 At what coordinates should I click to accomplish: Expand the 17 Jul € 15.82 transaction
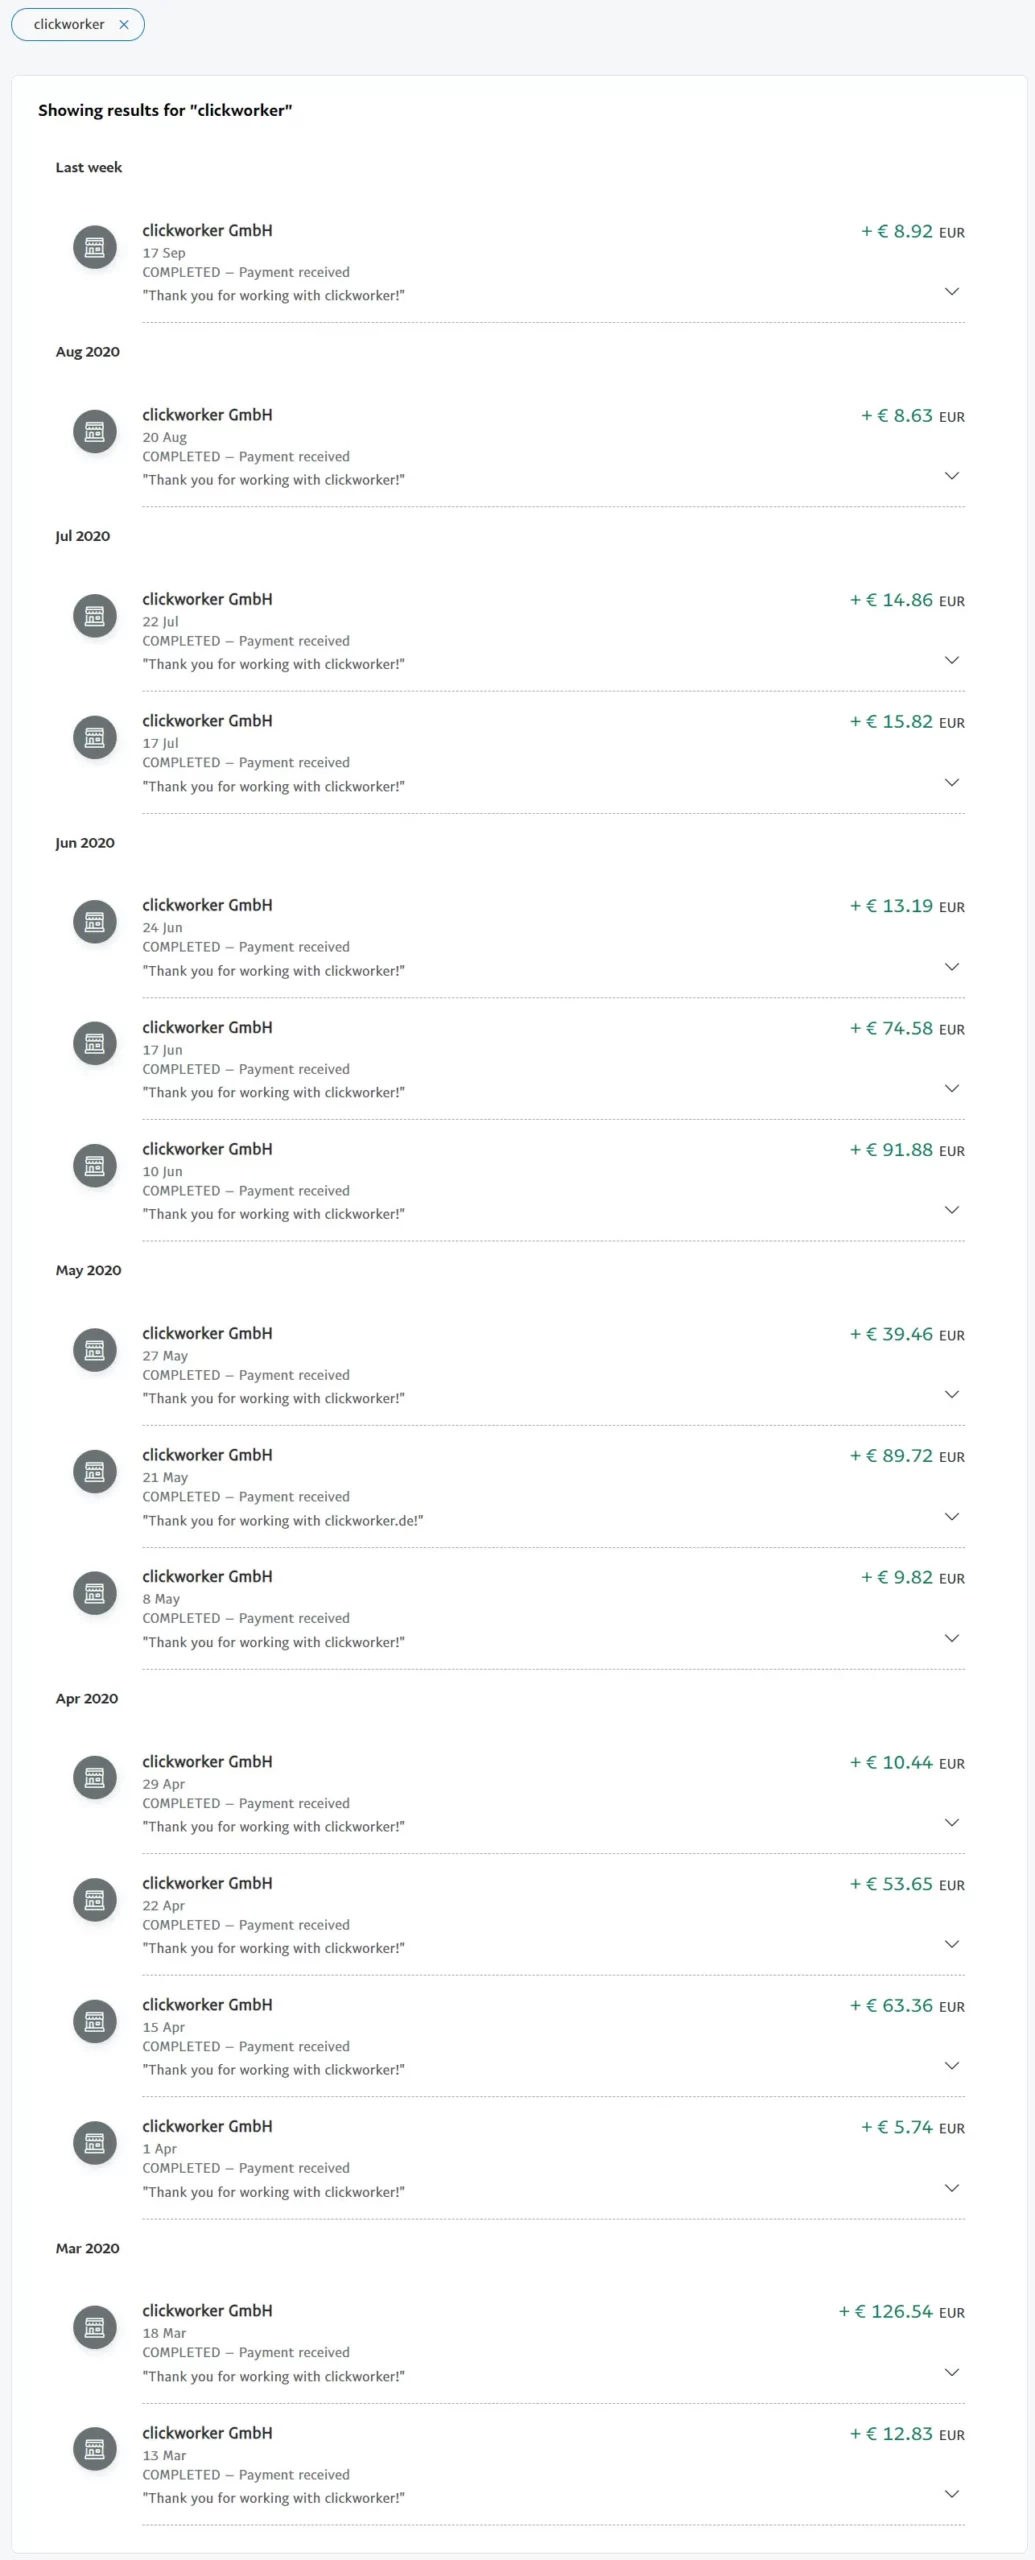click(952, 782)
